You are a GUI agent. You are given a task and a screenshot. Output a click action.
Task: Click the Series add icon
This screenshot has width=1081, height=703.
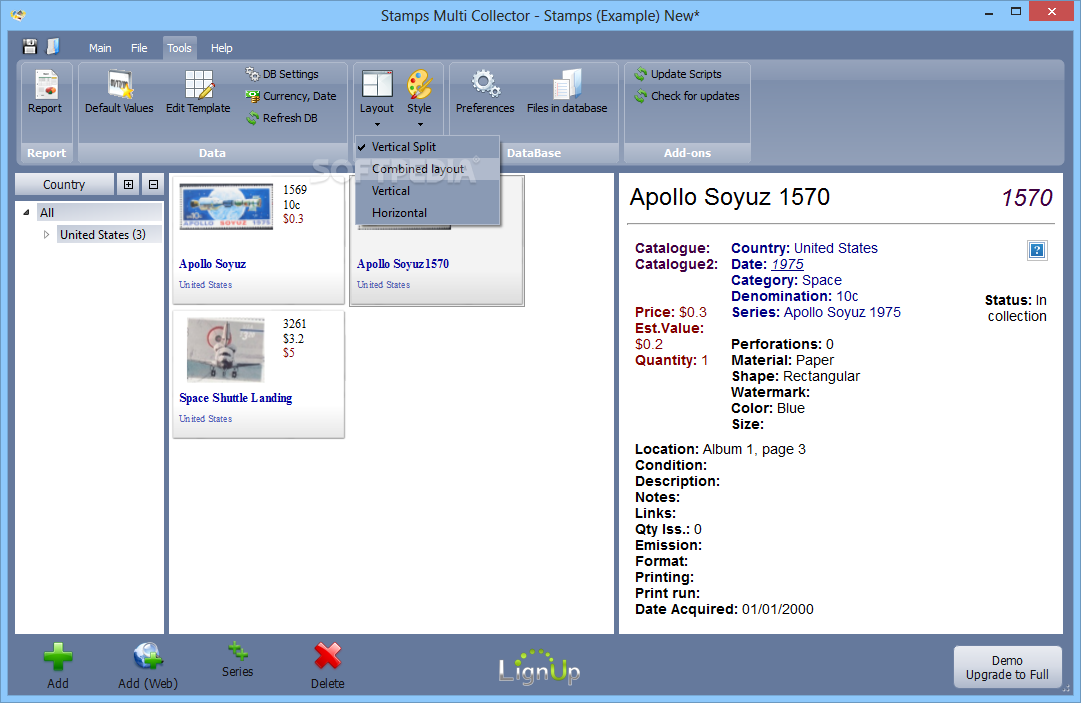[238, 651]
